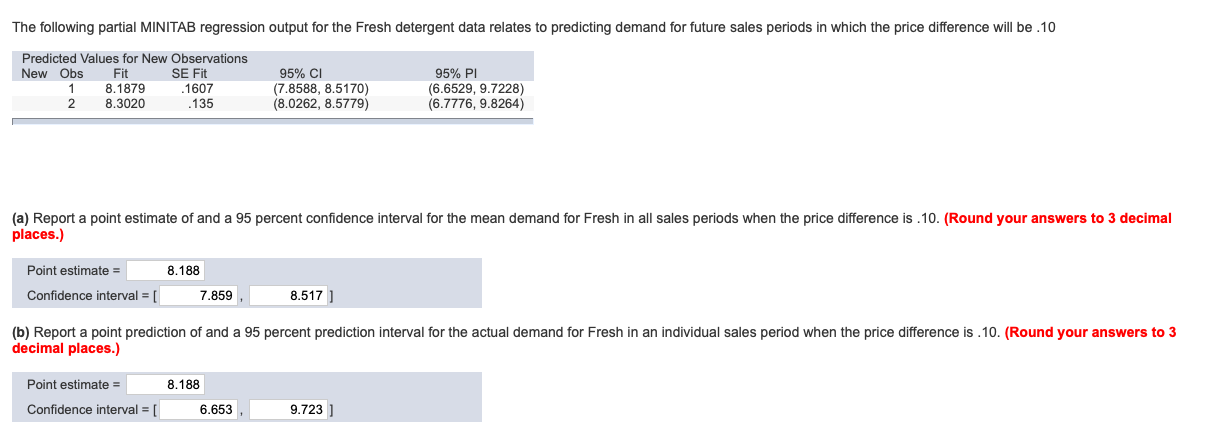Click the Predicted Values for New Observations title
This screenshot has height=434, width=1205.
coord(135,58)
